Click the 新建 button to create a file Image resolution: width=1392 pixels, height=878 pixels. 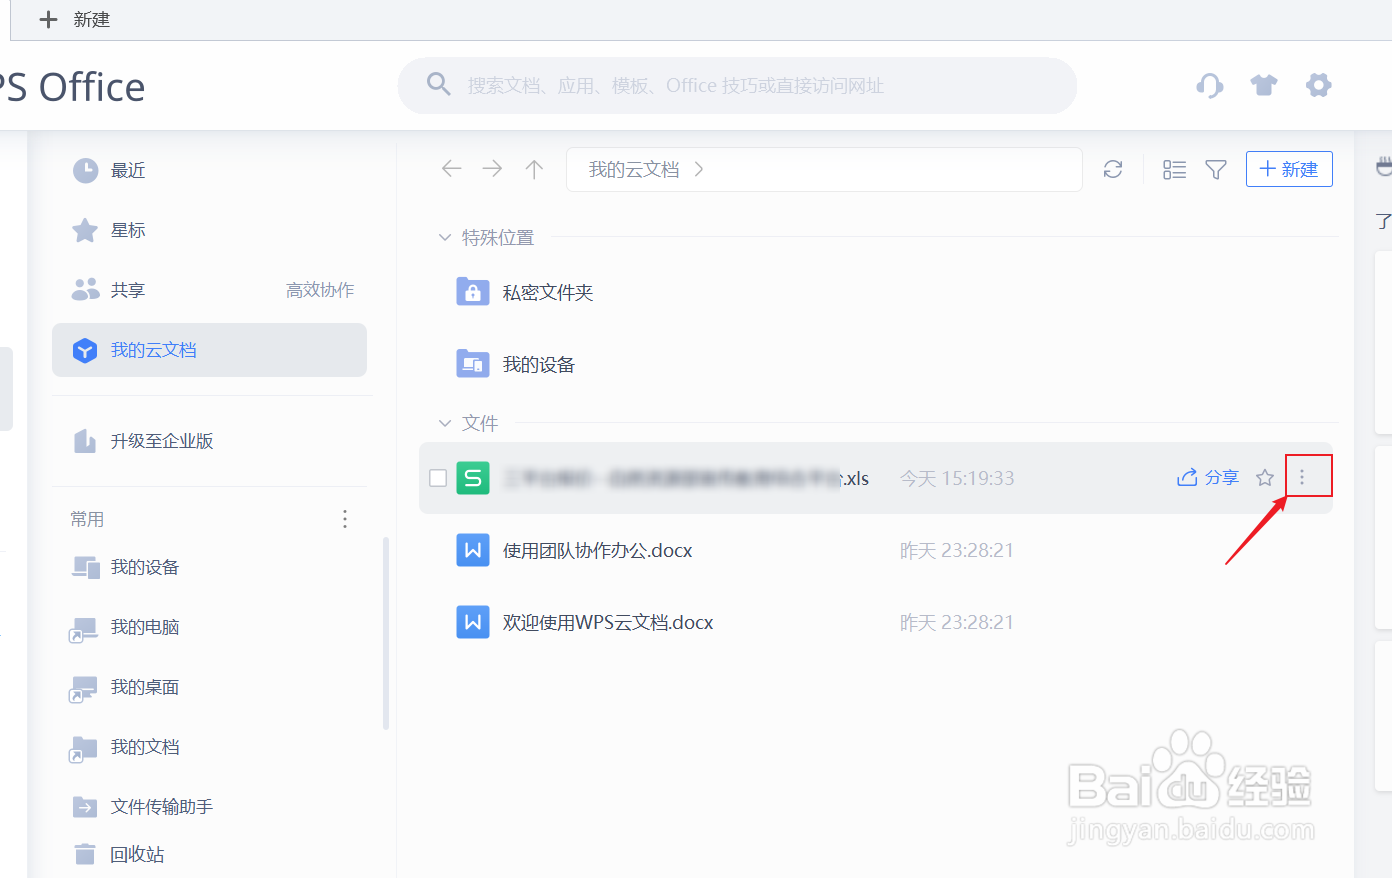(1289, 169)
